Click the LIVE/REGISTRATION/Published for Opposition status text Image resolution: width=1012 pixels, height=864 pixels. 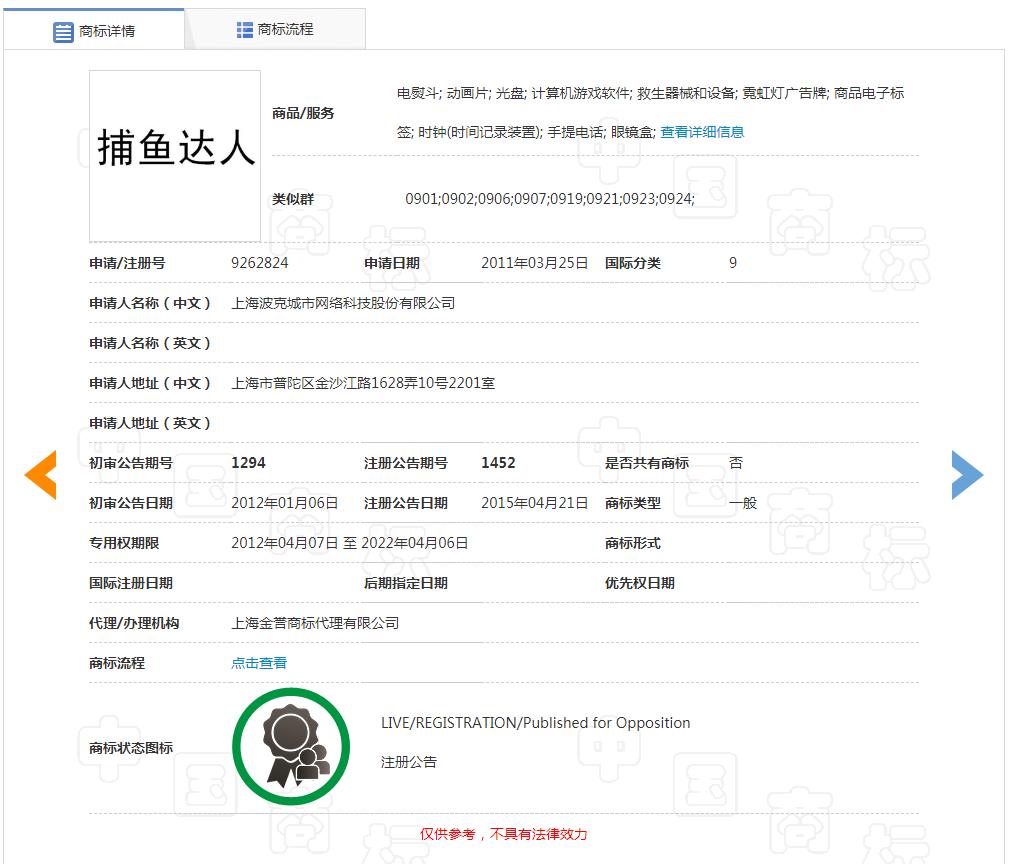coord(536,722)
